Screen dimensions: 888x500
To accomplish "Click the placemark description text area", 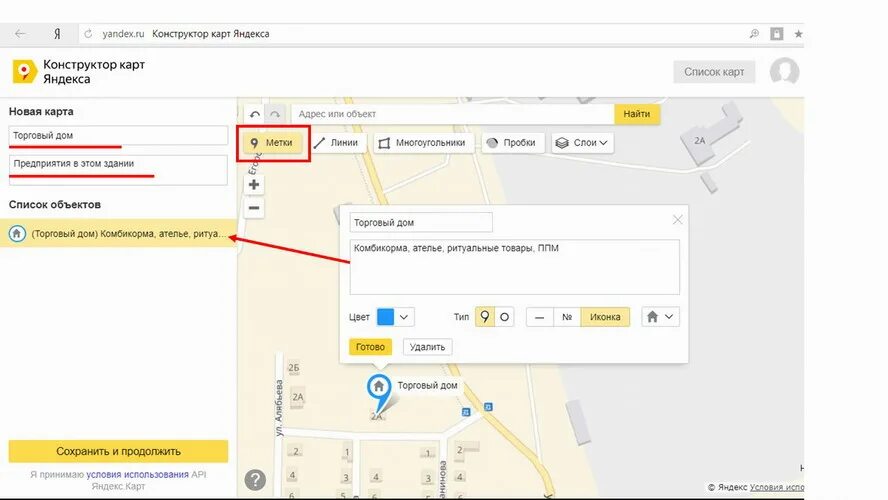I will [x=514, y=267].
